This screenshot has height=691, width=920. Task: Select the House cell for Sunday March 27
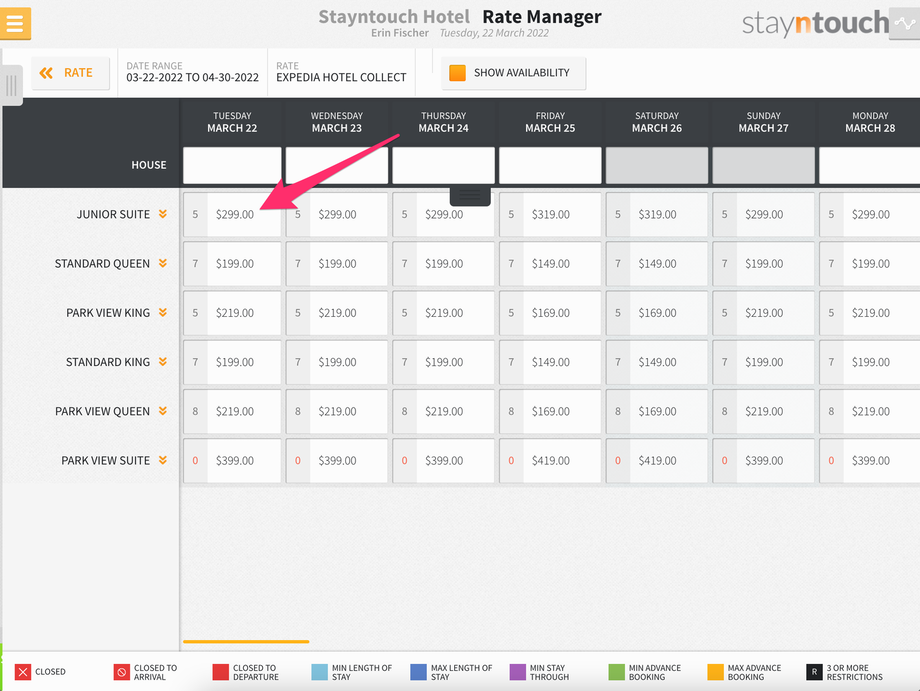pos(764,165)
